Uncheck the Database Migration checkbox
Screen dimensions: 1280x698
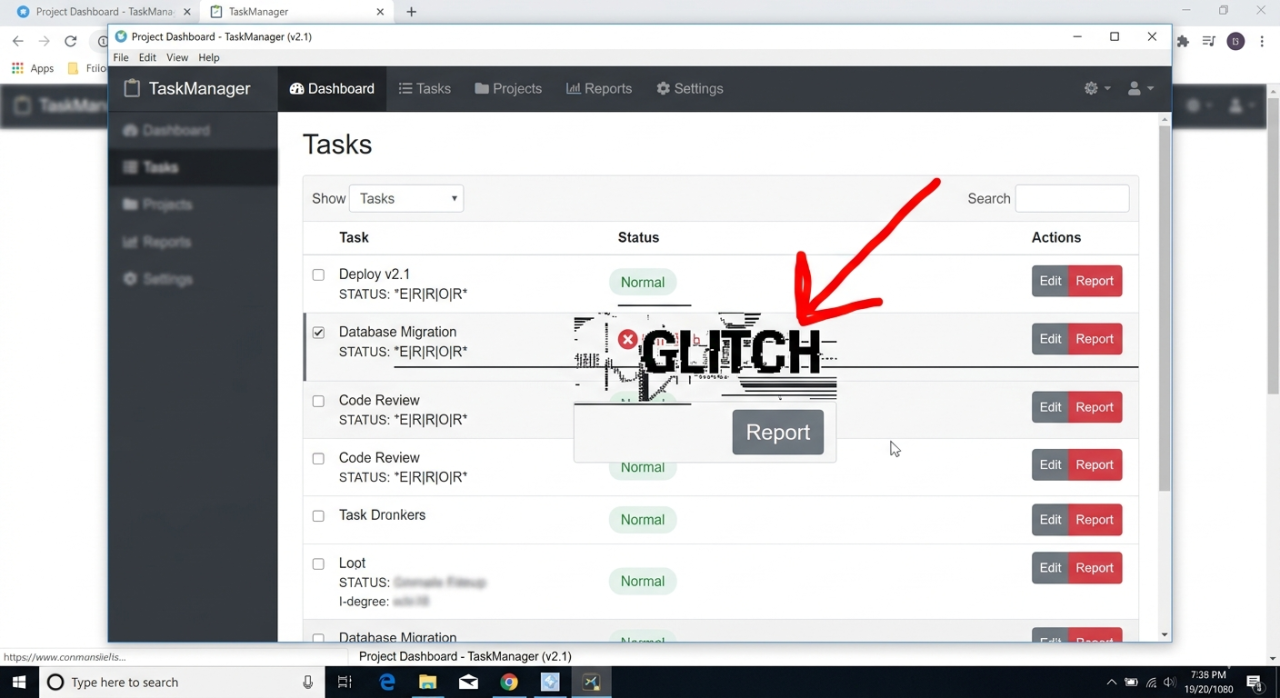coord(318,332)
